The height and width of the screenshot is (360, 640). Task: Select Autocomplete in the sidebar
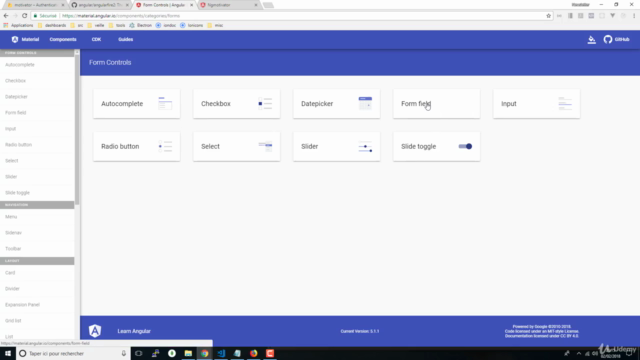click(37, 65)
